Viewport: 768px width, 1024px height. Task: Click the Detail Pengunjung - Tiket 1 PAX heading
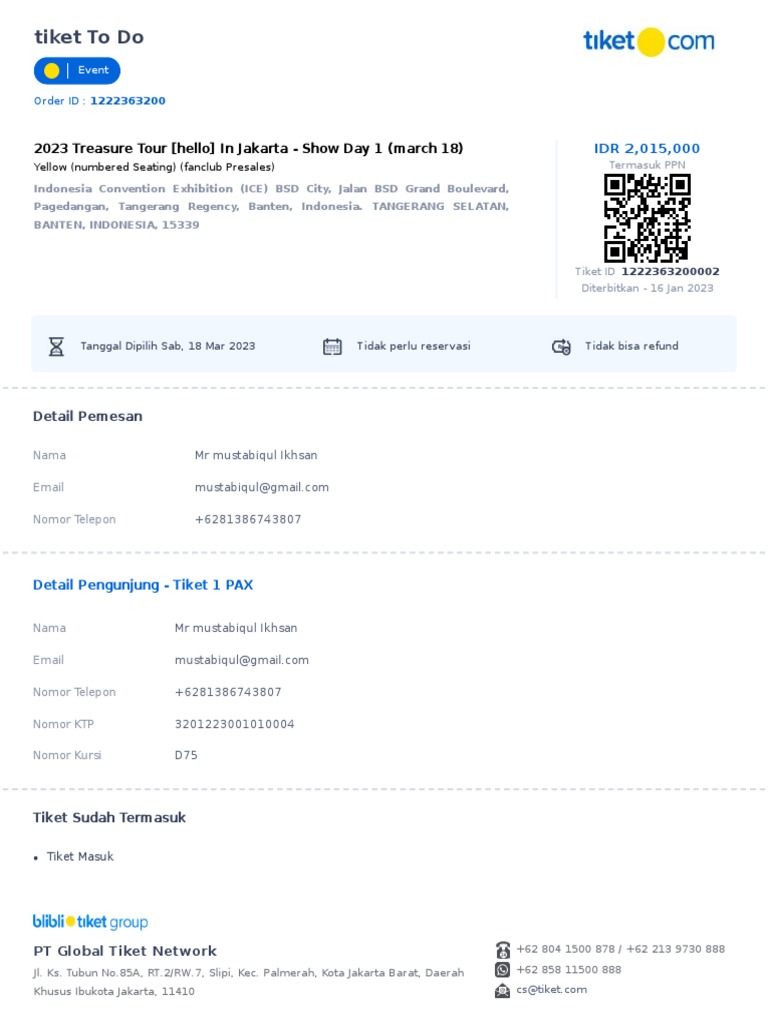click(143, 585)
